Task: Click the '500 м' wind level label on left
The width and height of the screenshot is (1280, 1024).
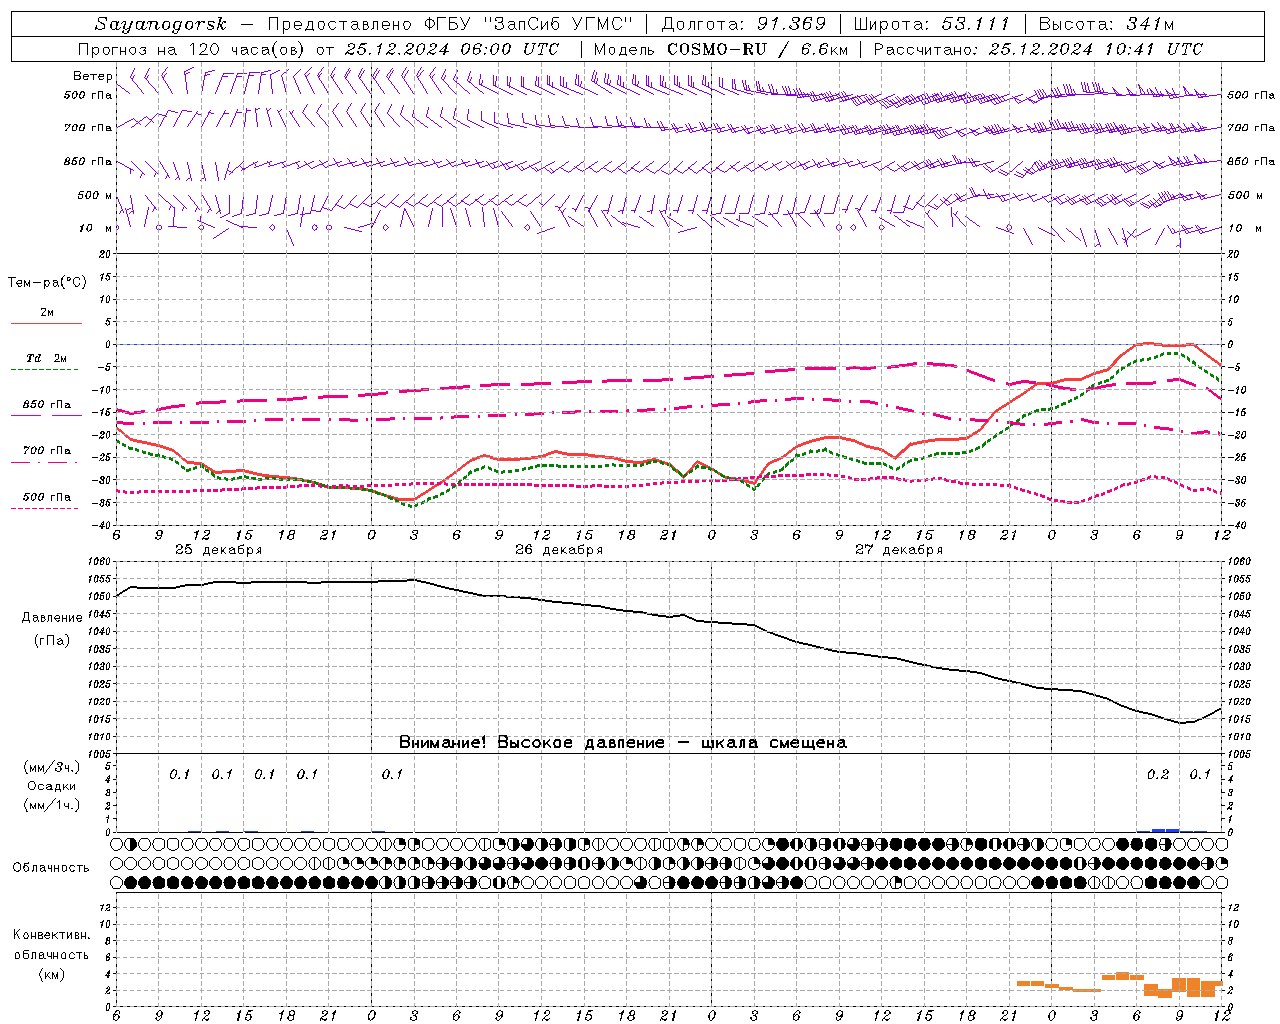Action: point(95,195)
